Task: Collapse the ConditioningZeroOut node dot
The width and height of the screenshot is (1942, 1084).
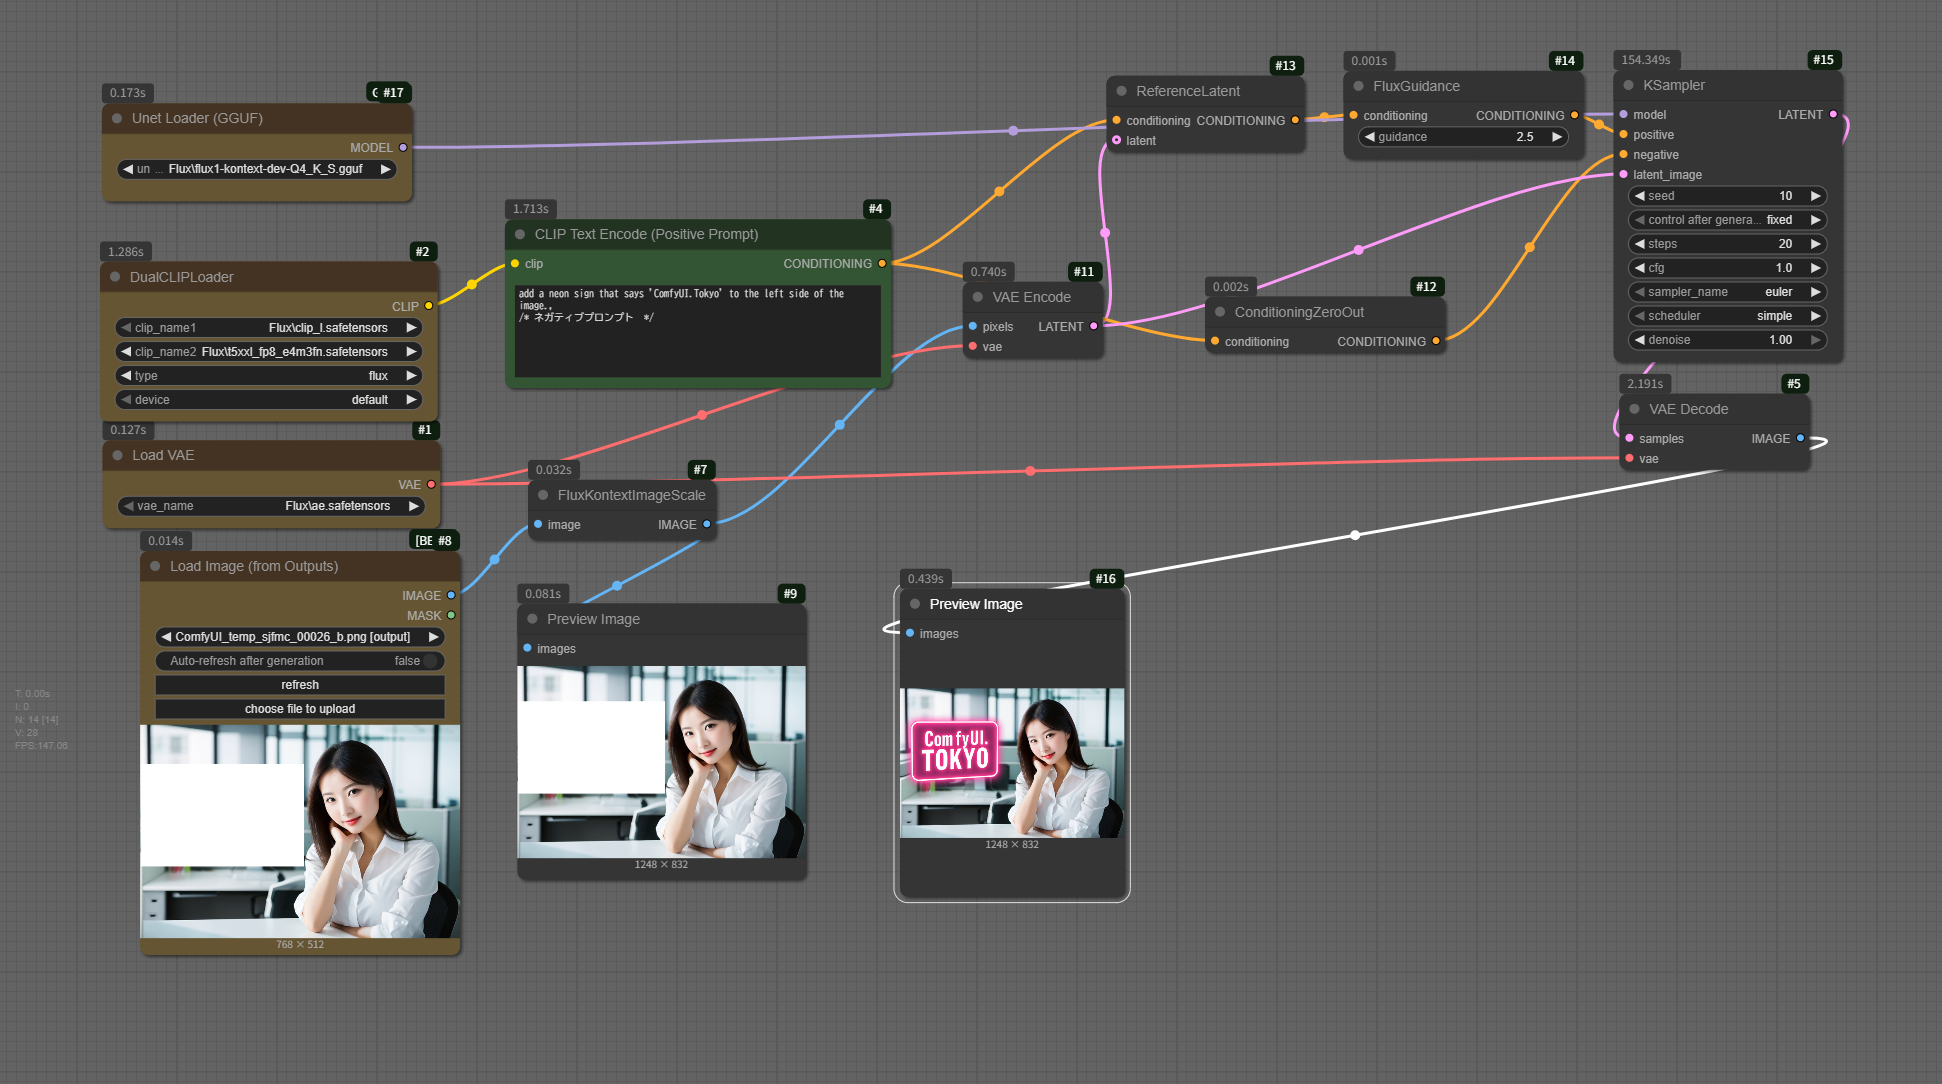Action: pos(1220,312)
